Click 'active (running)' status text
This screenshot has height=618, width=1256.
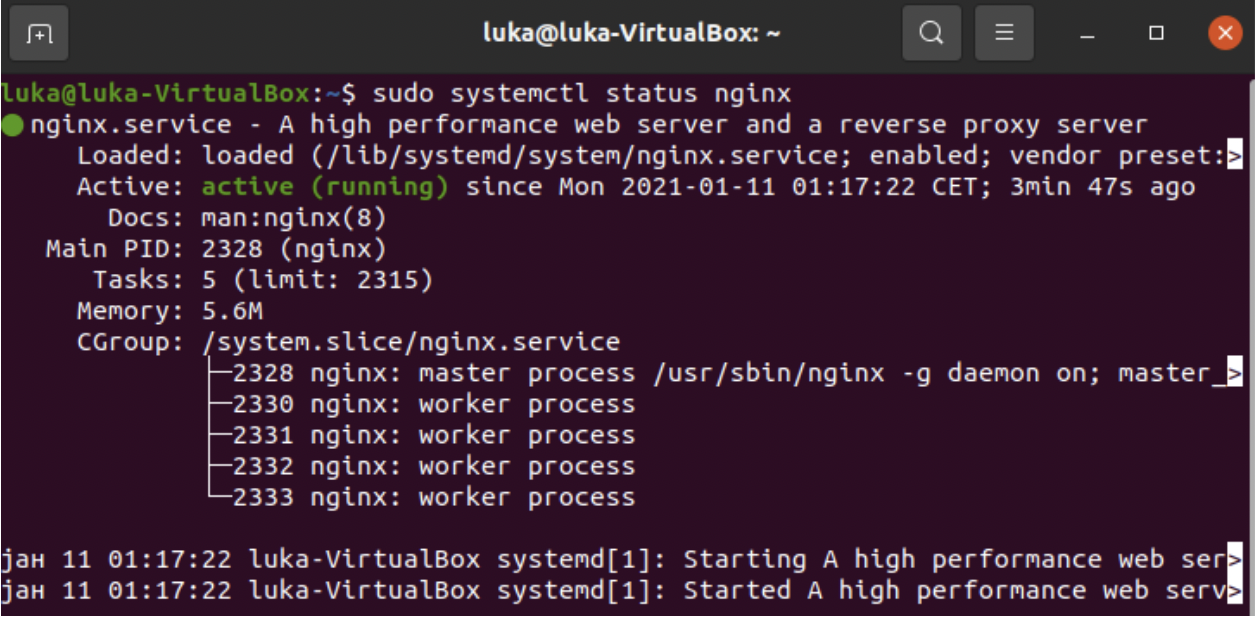[326, 187]
